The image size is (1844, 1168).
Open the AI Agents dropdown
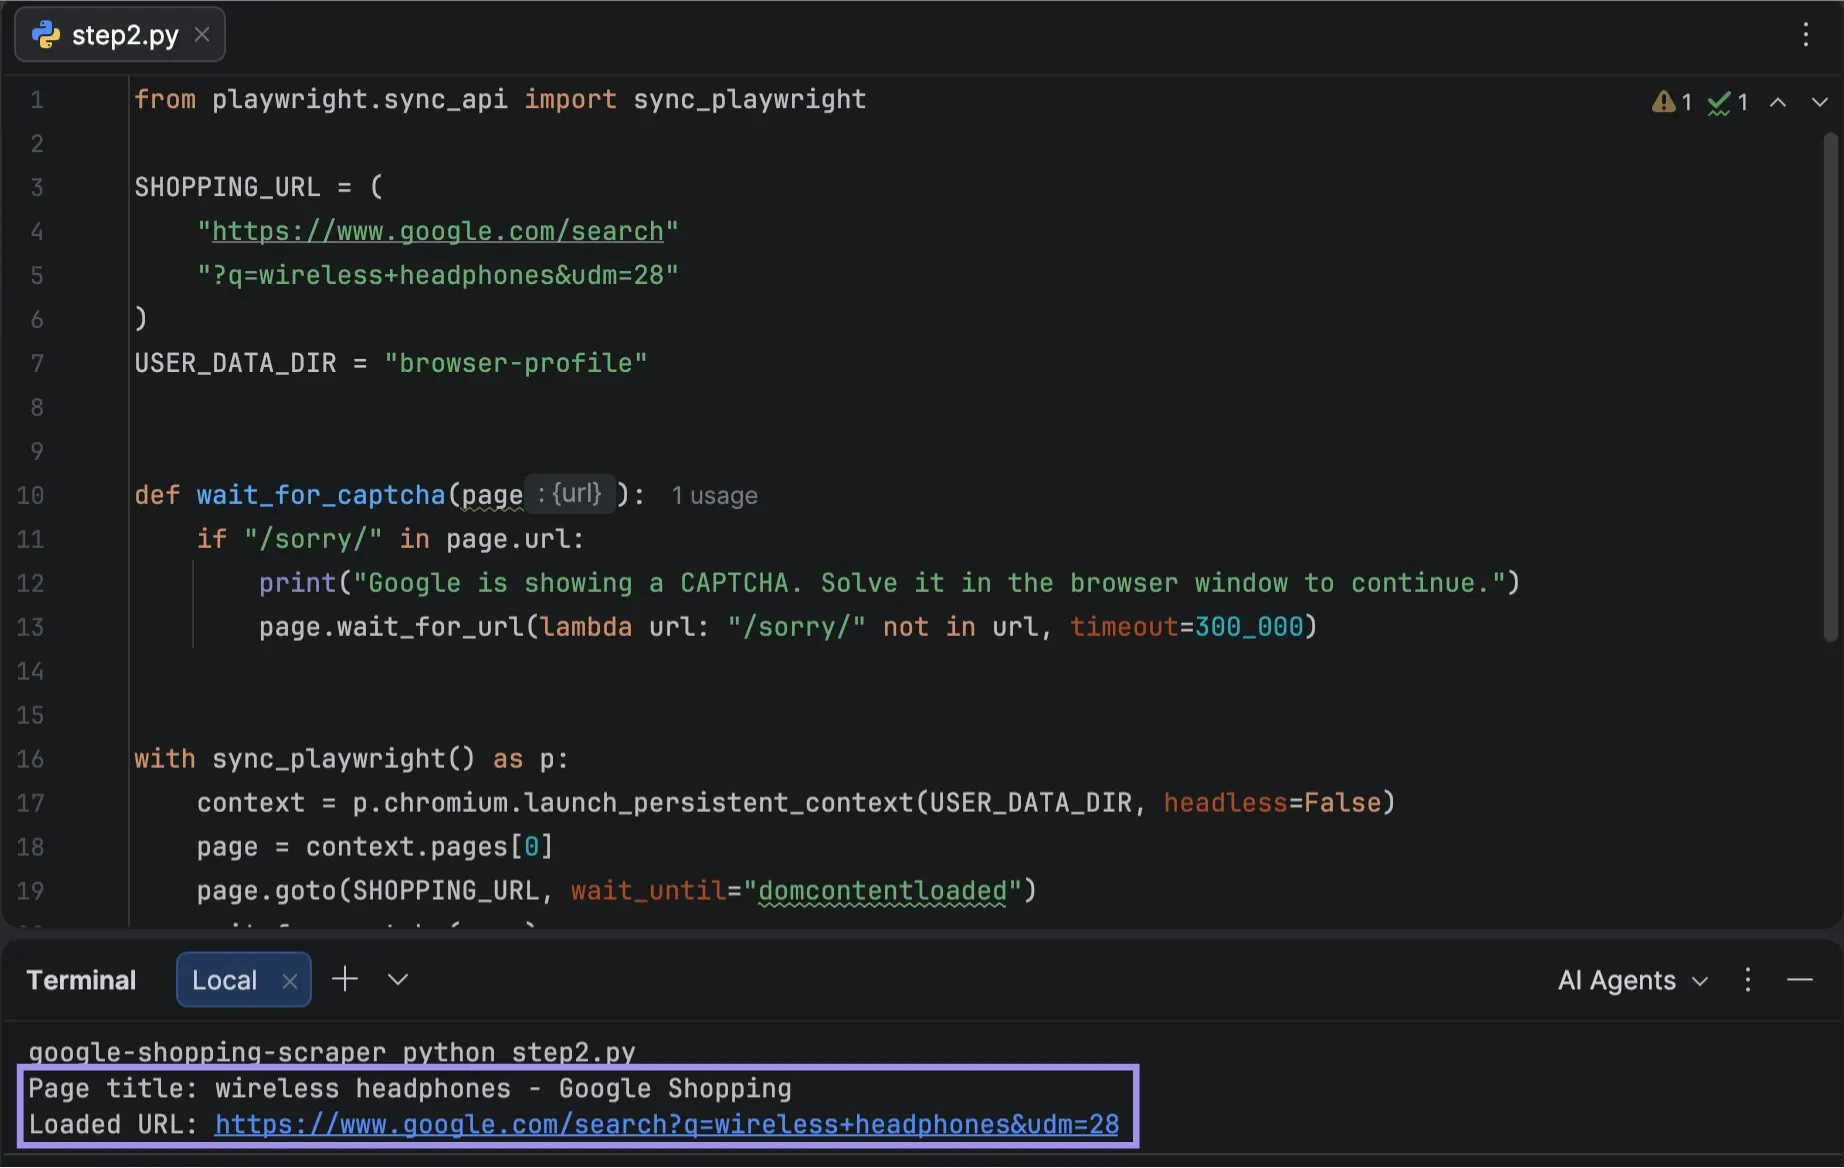[x=1632, y=980]
